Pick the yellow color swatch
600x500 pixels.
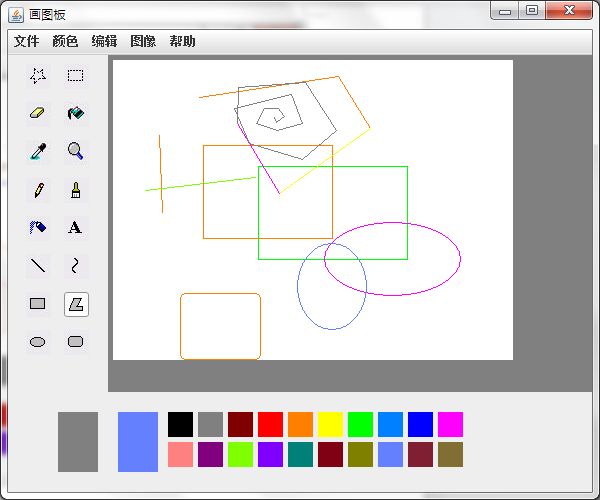(x=331, y=424)
